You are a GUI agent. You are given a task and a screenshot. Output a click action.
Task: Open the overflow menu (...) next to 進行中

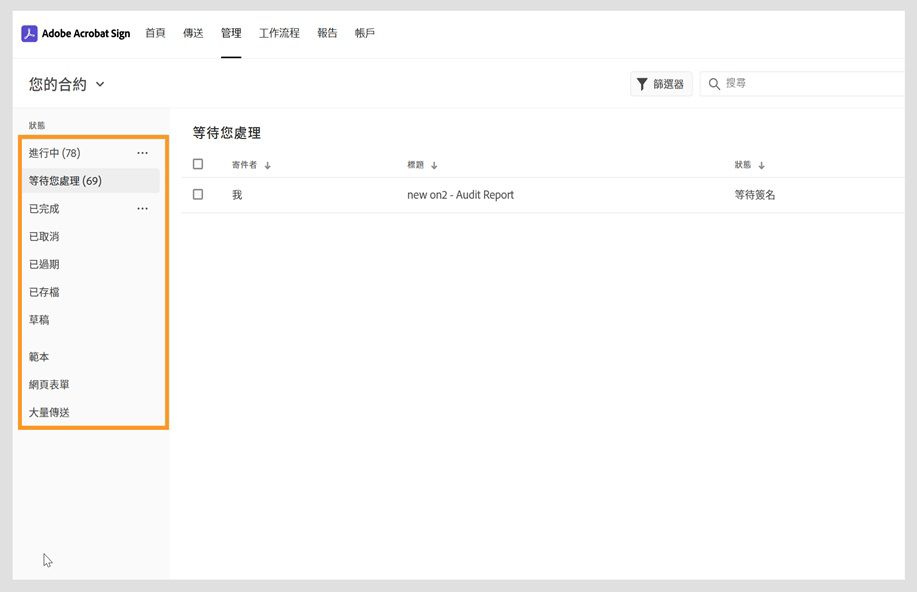(x=142, y=152)
